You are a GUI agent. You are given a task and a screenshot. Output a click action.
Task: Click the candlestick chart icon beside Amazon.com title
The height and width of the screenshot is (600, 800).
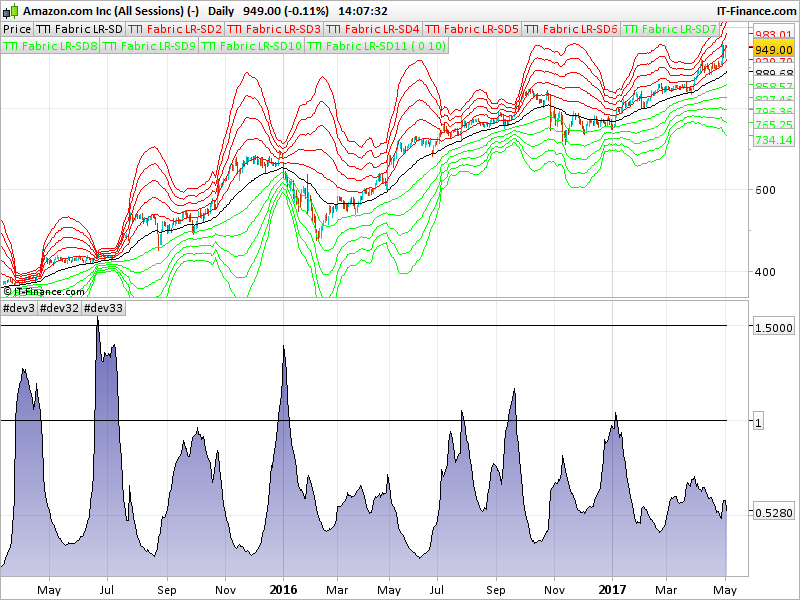[10, 11]
